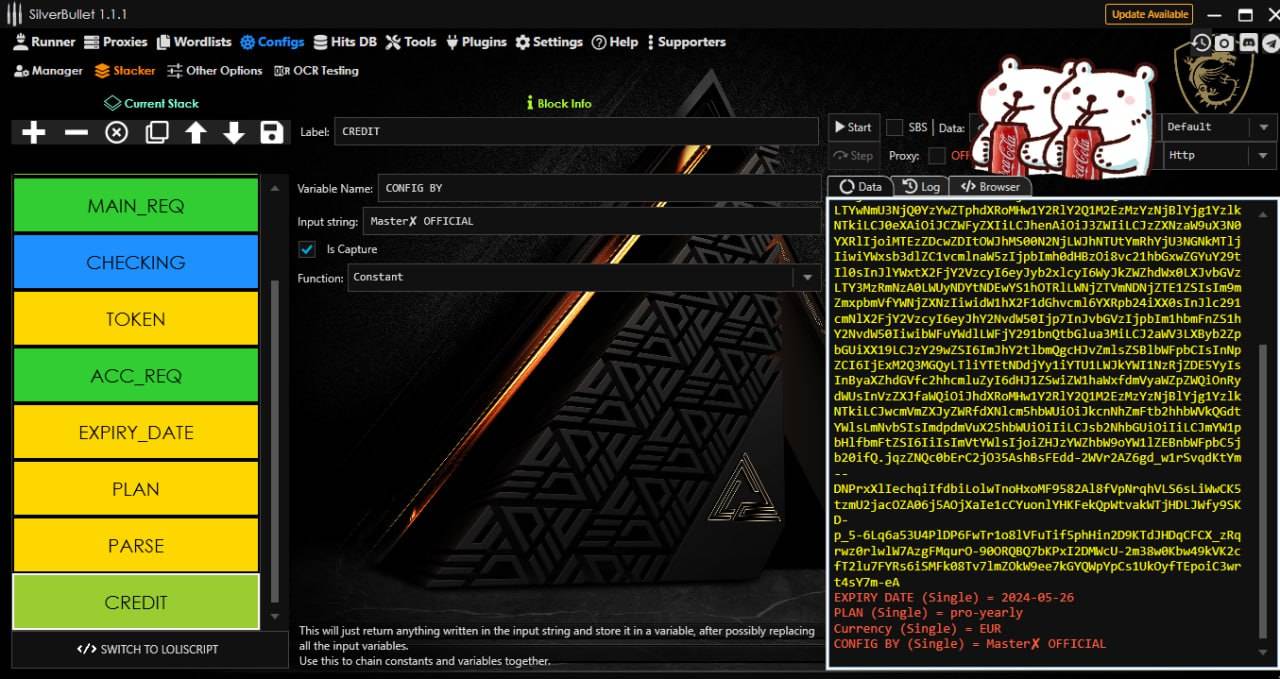Select the ACC_REQ block
The height and width of the screenshot is (679, 1280).
click(135, 376)
